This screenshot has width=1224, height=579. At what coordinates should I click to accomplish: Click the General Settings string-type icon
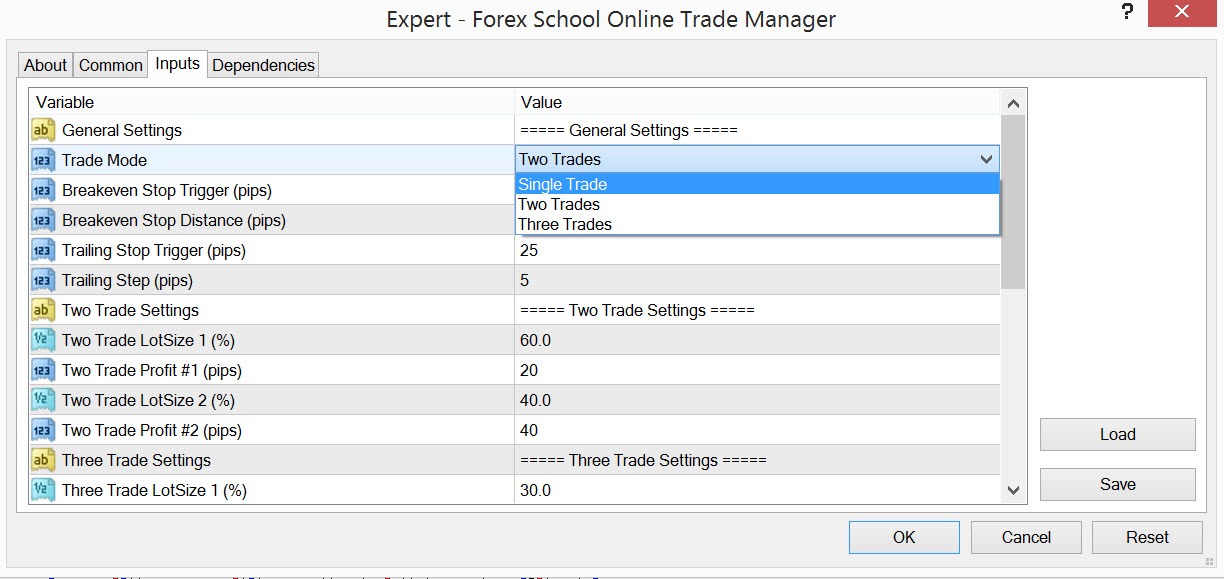point(43,130)
